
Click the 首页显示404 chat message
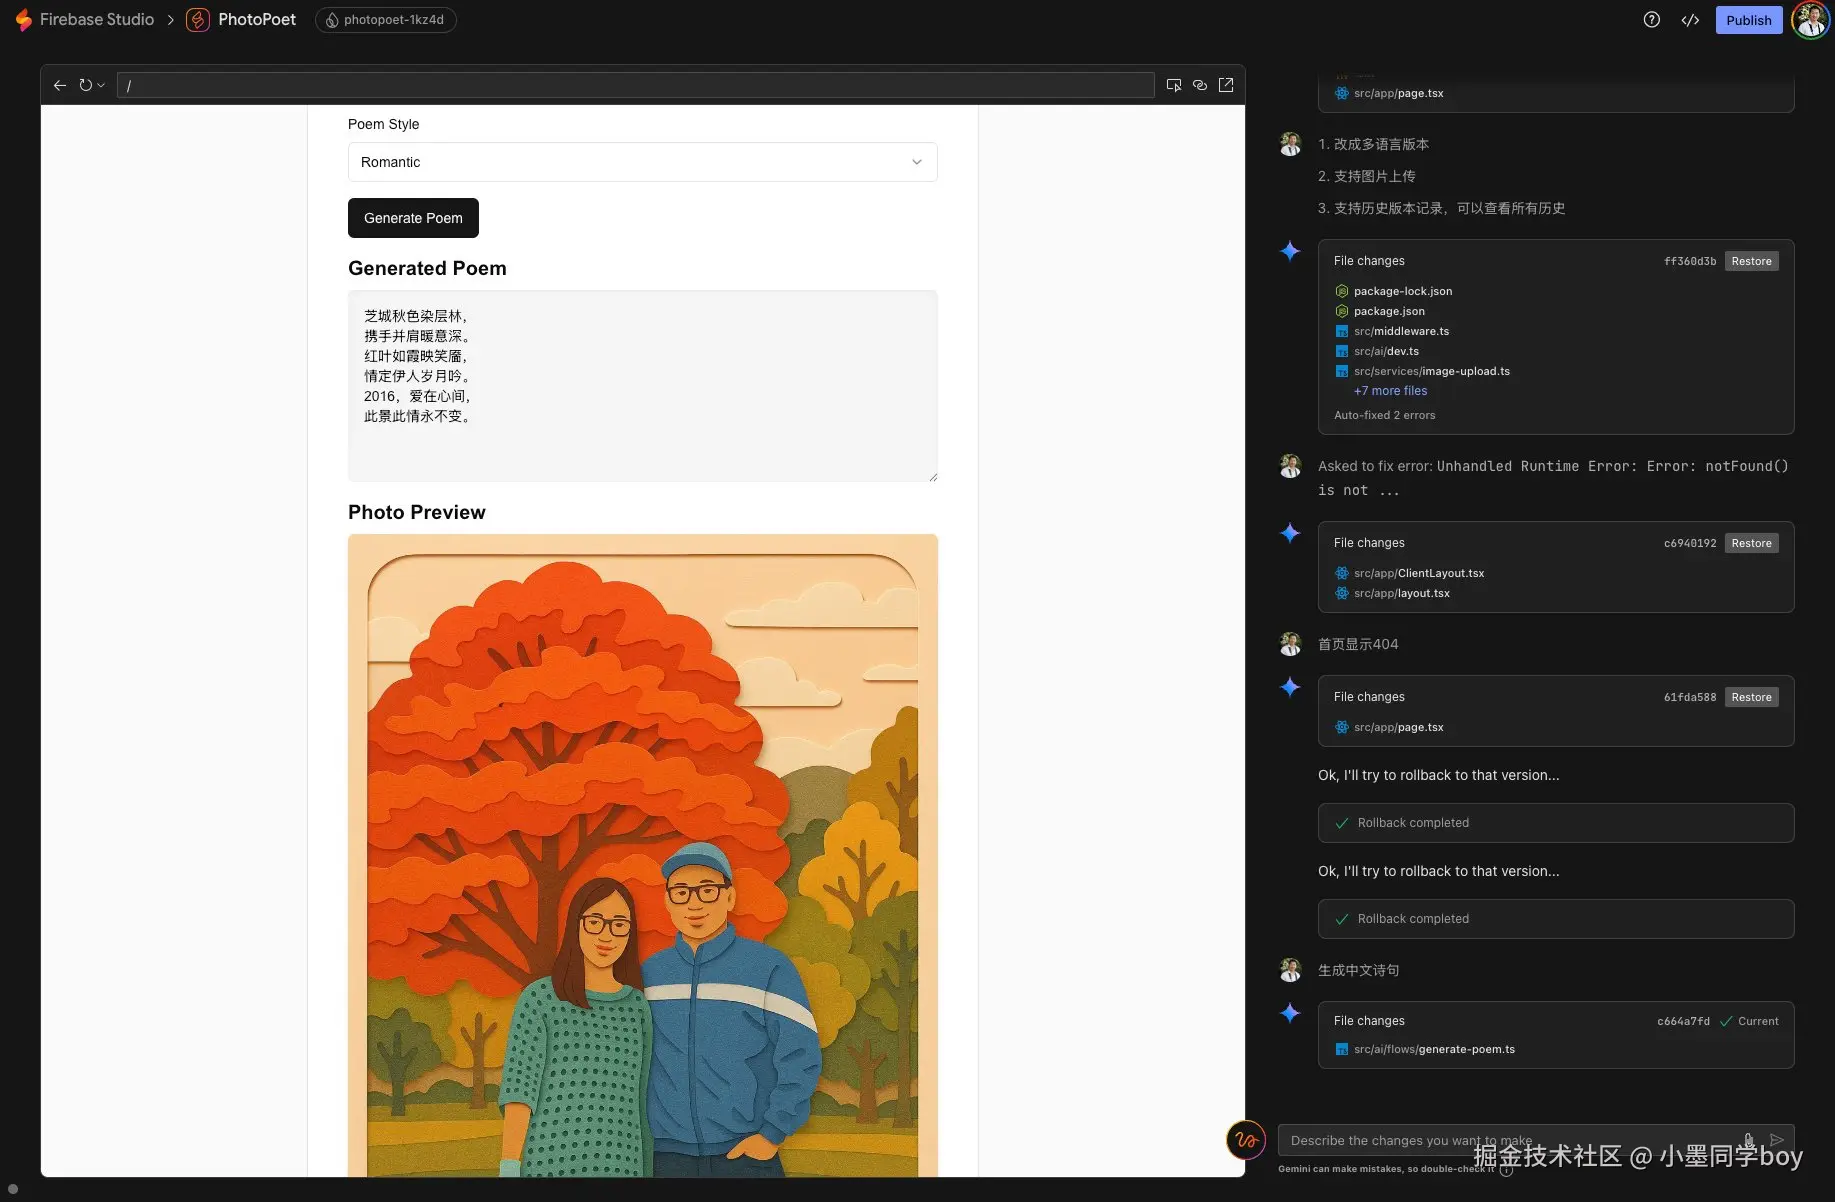point(1358,644)
